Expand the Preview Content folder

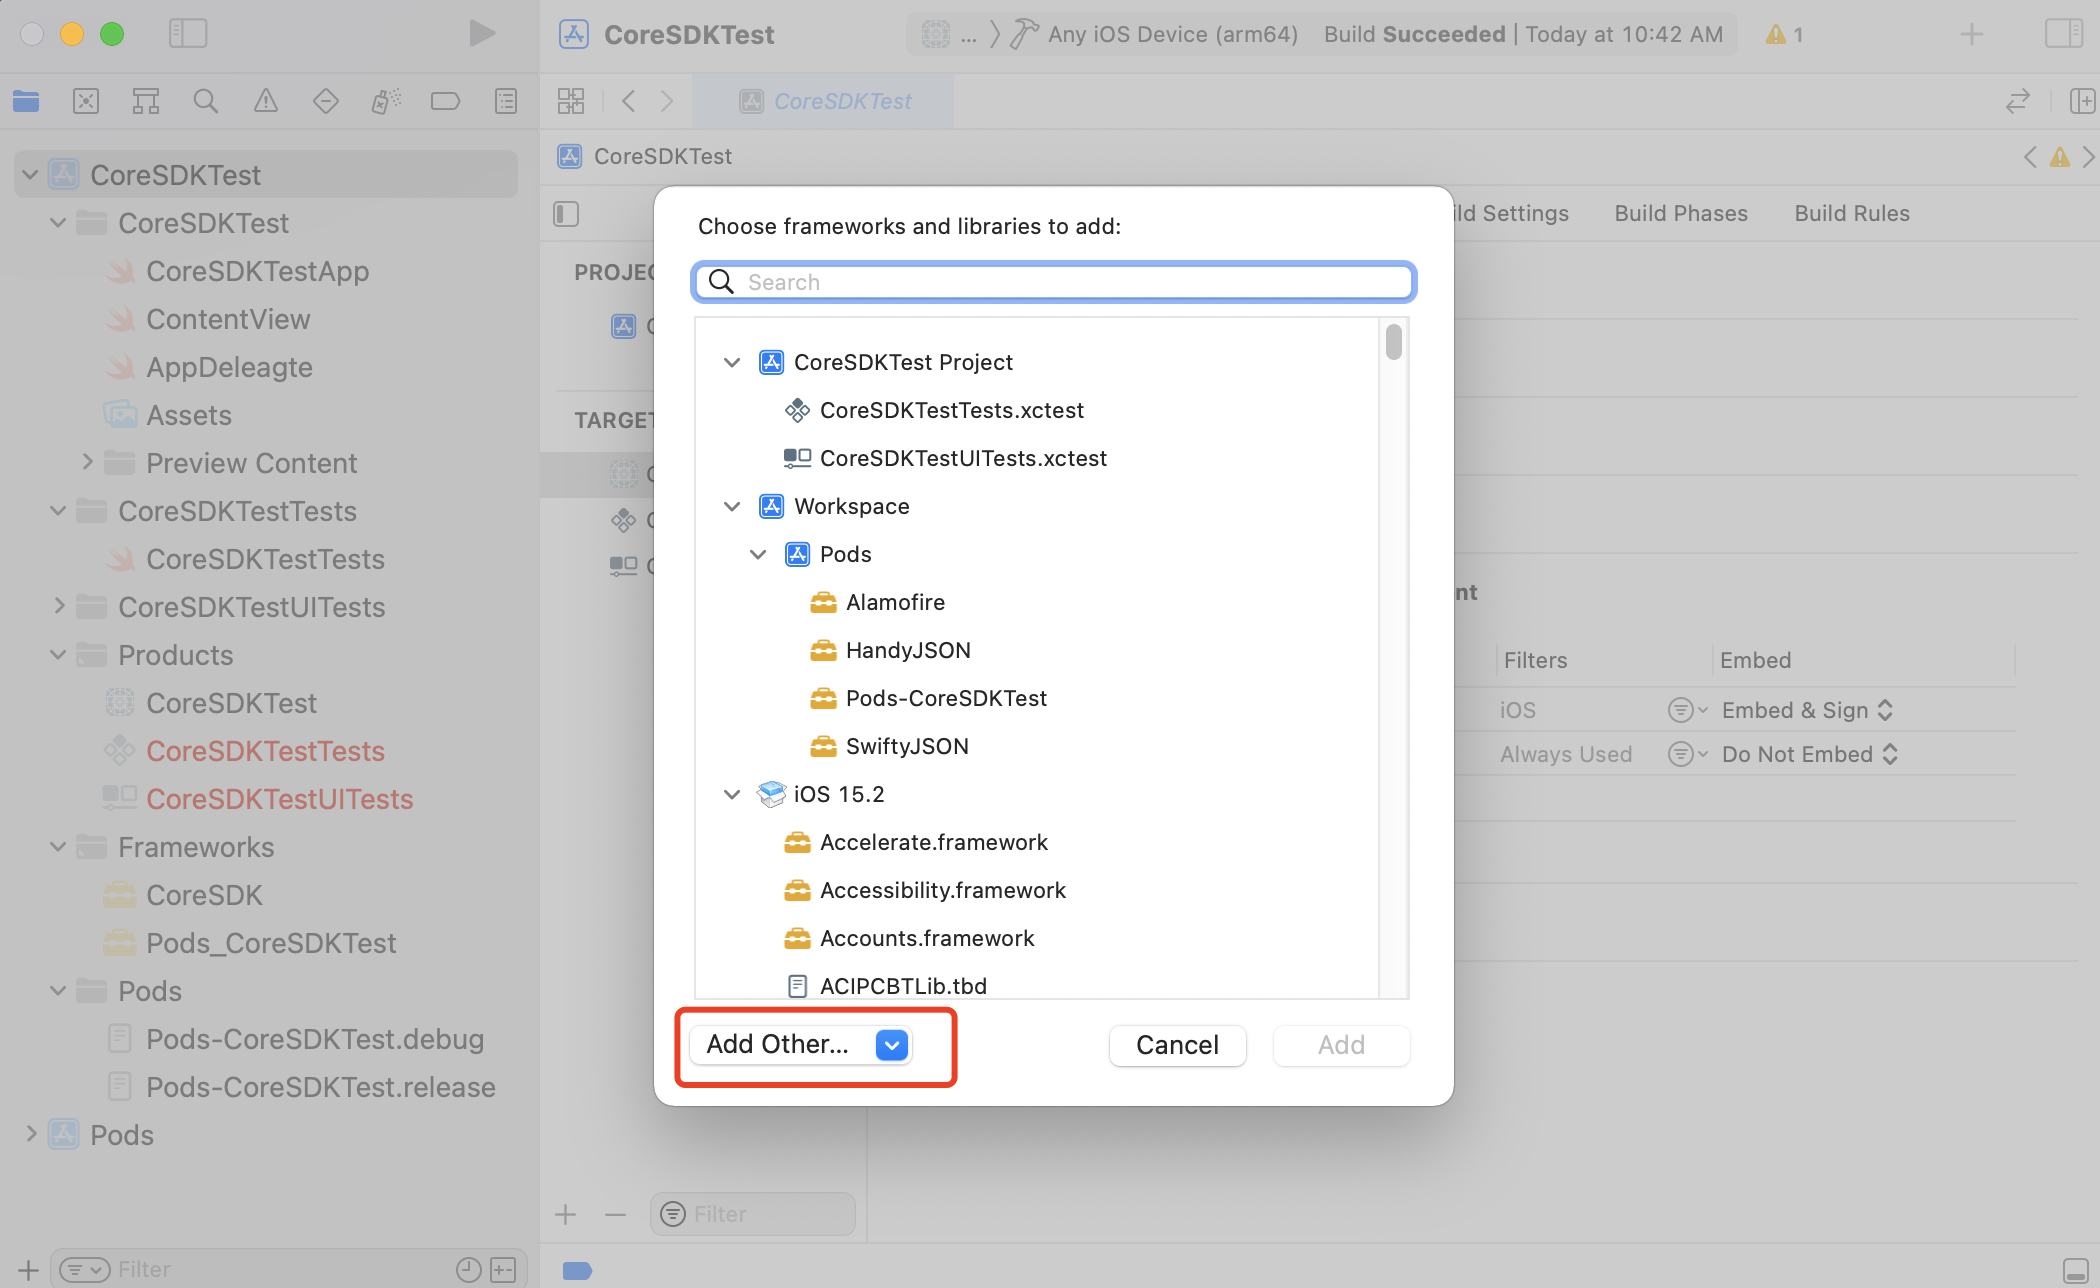coord(87,462)
